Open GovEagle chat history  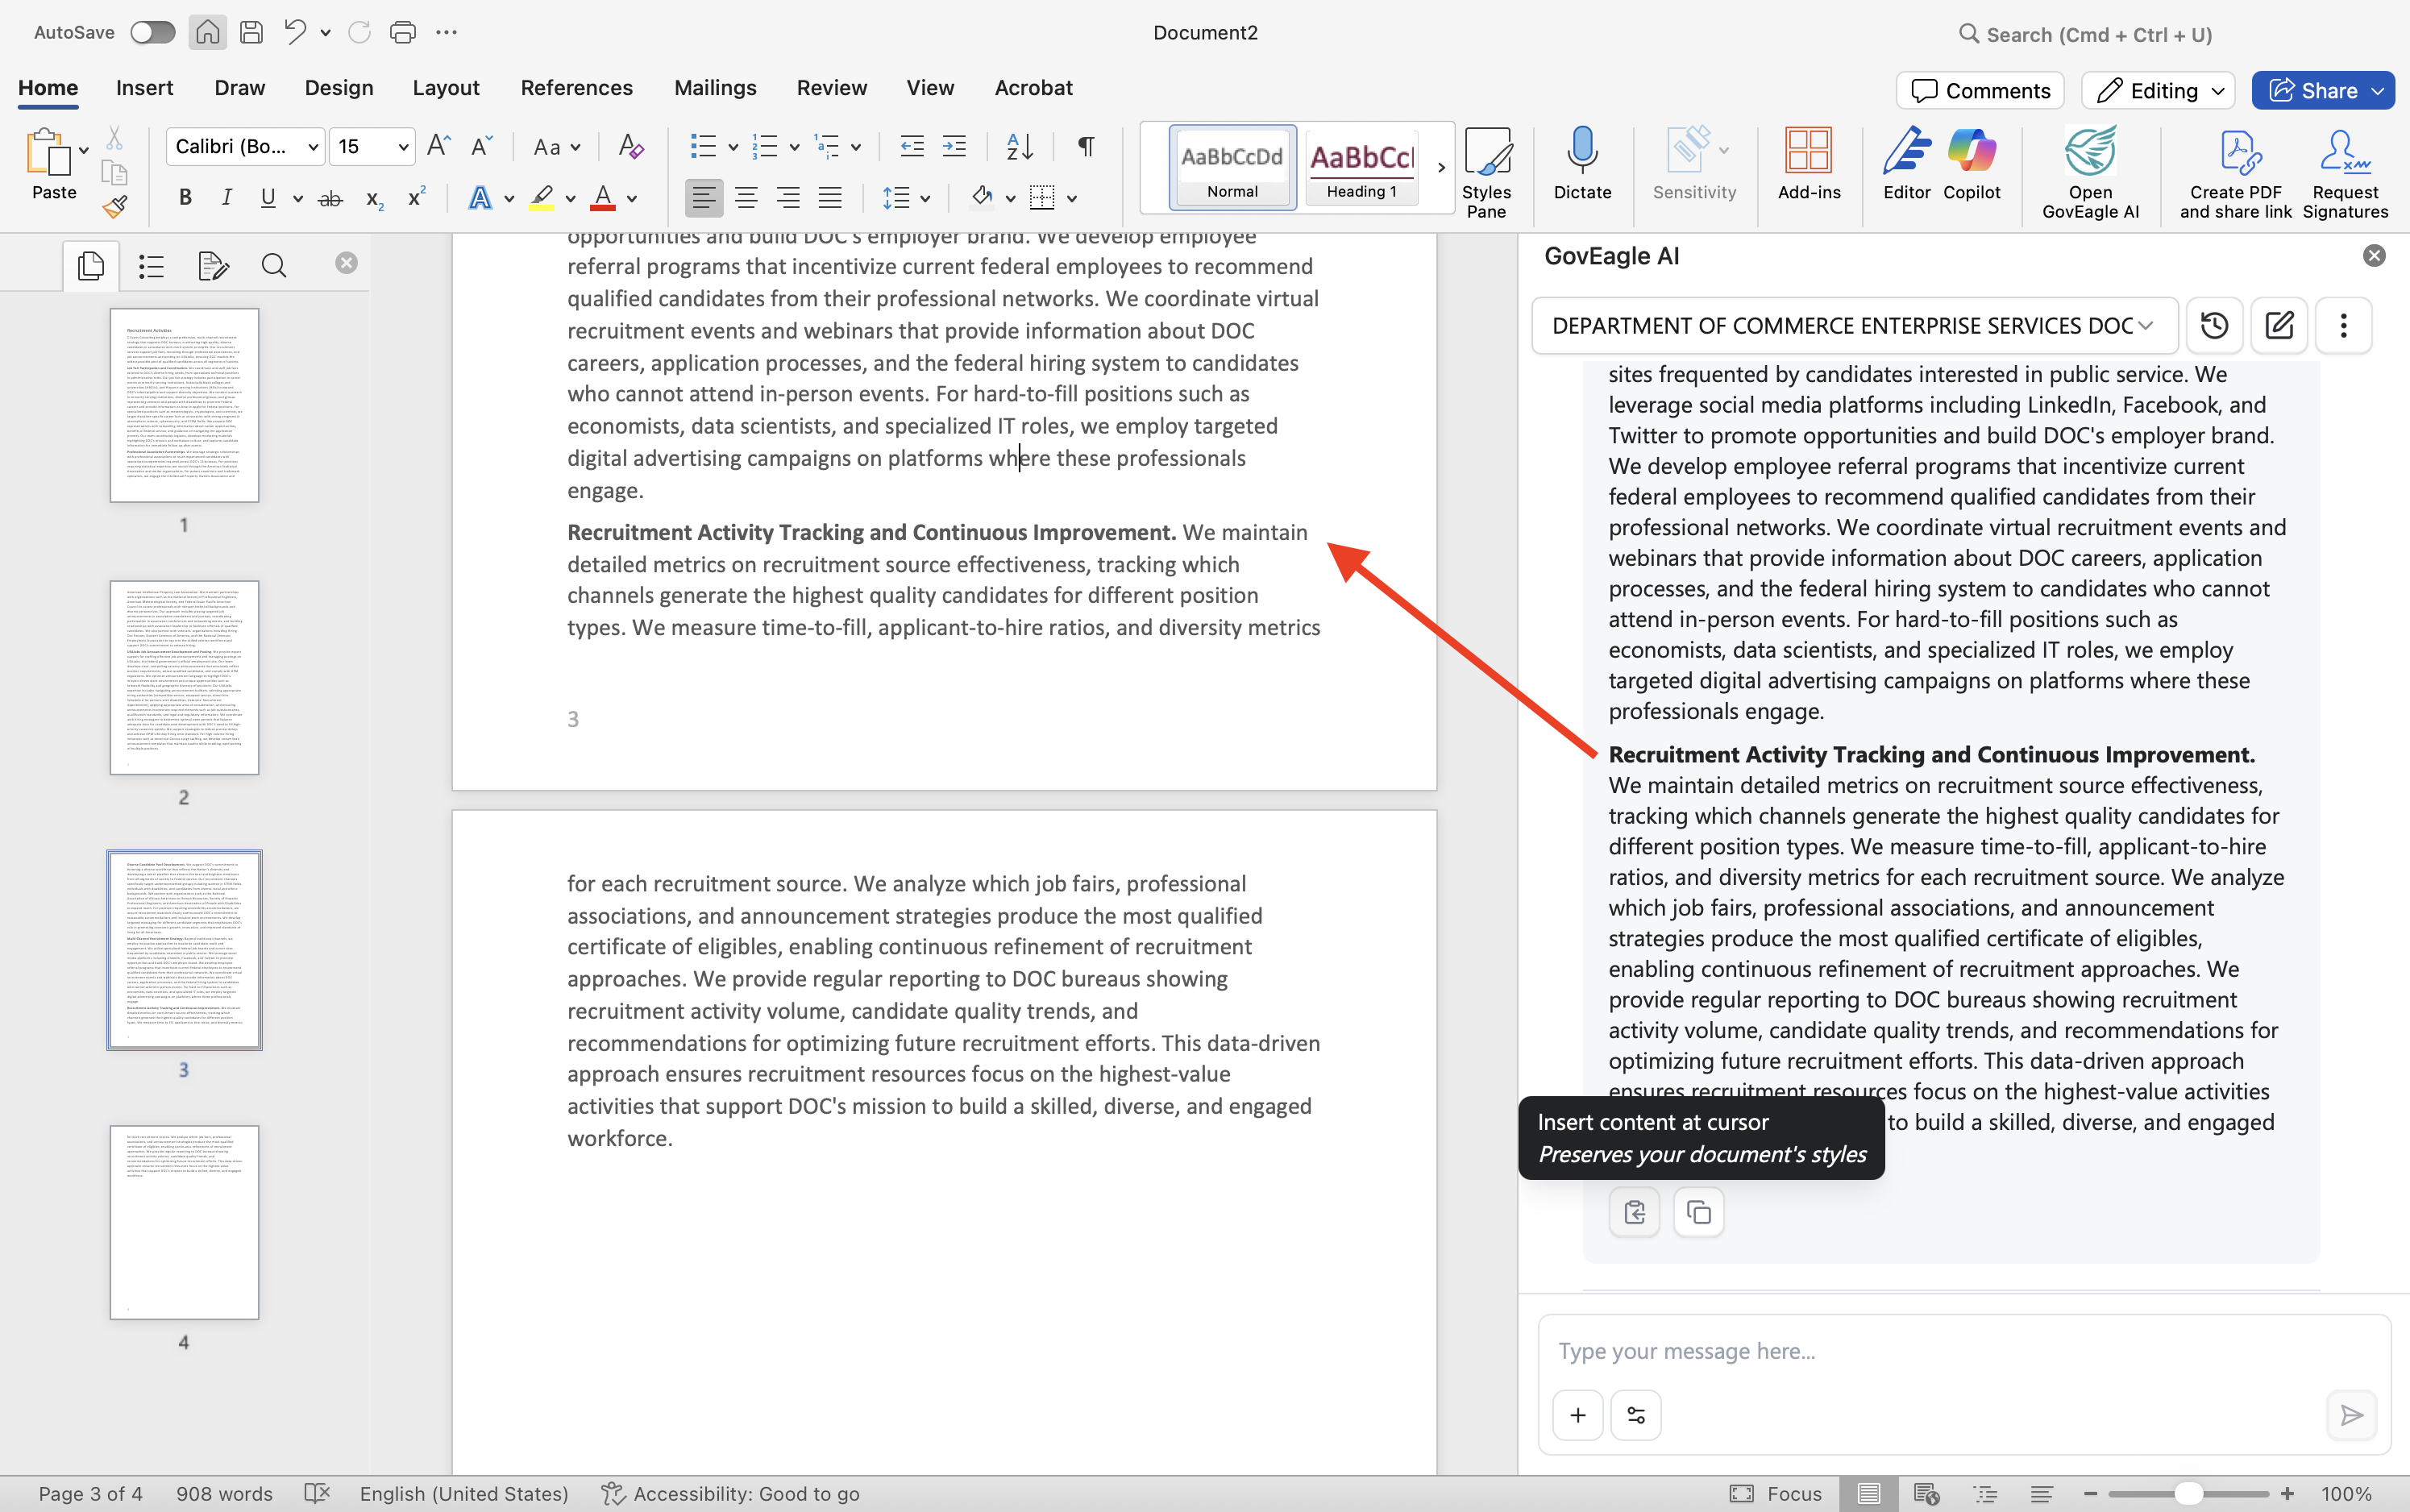2214,325
